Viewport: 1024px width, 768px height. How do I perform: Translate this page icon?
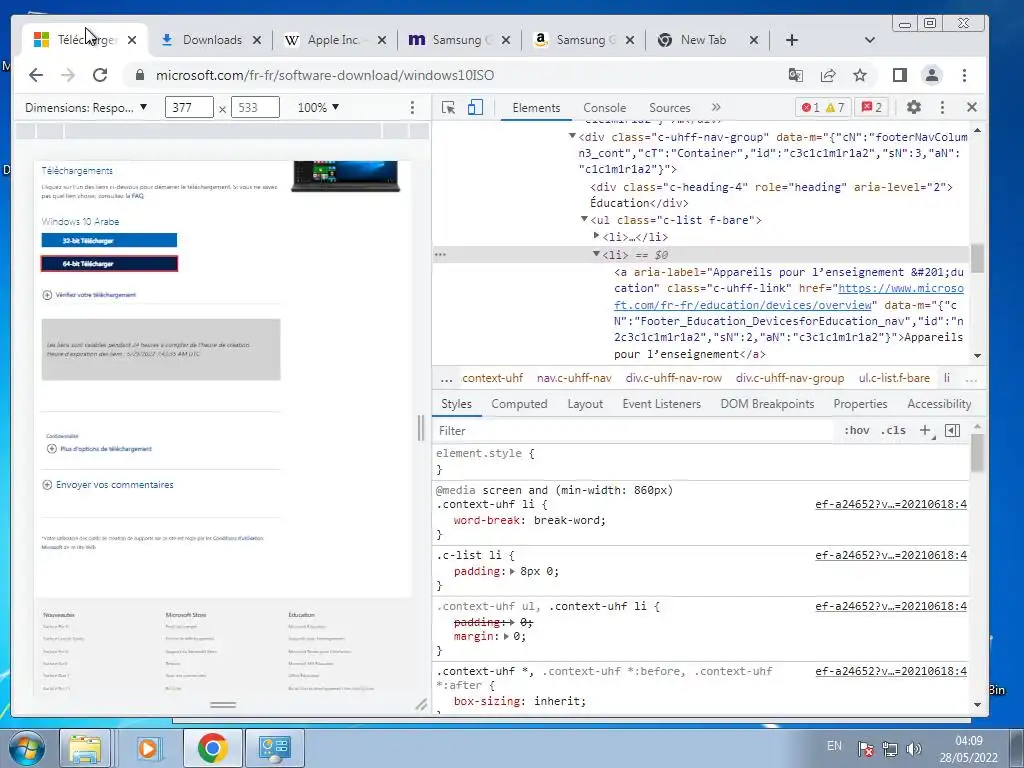(x=795, y=75)
